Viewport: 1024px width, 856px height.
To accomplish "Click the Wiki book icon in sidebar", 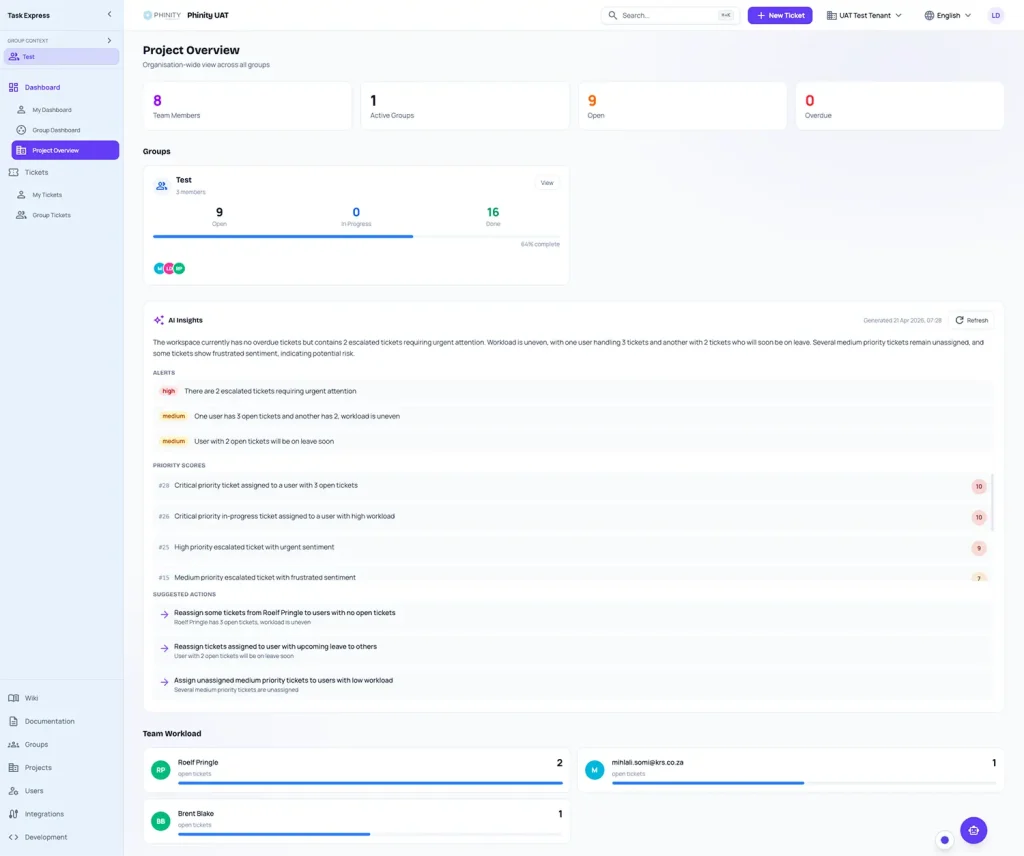I will coord(14,698).
